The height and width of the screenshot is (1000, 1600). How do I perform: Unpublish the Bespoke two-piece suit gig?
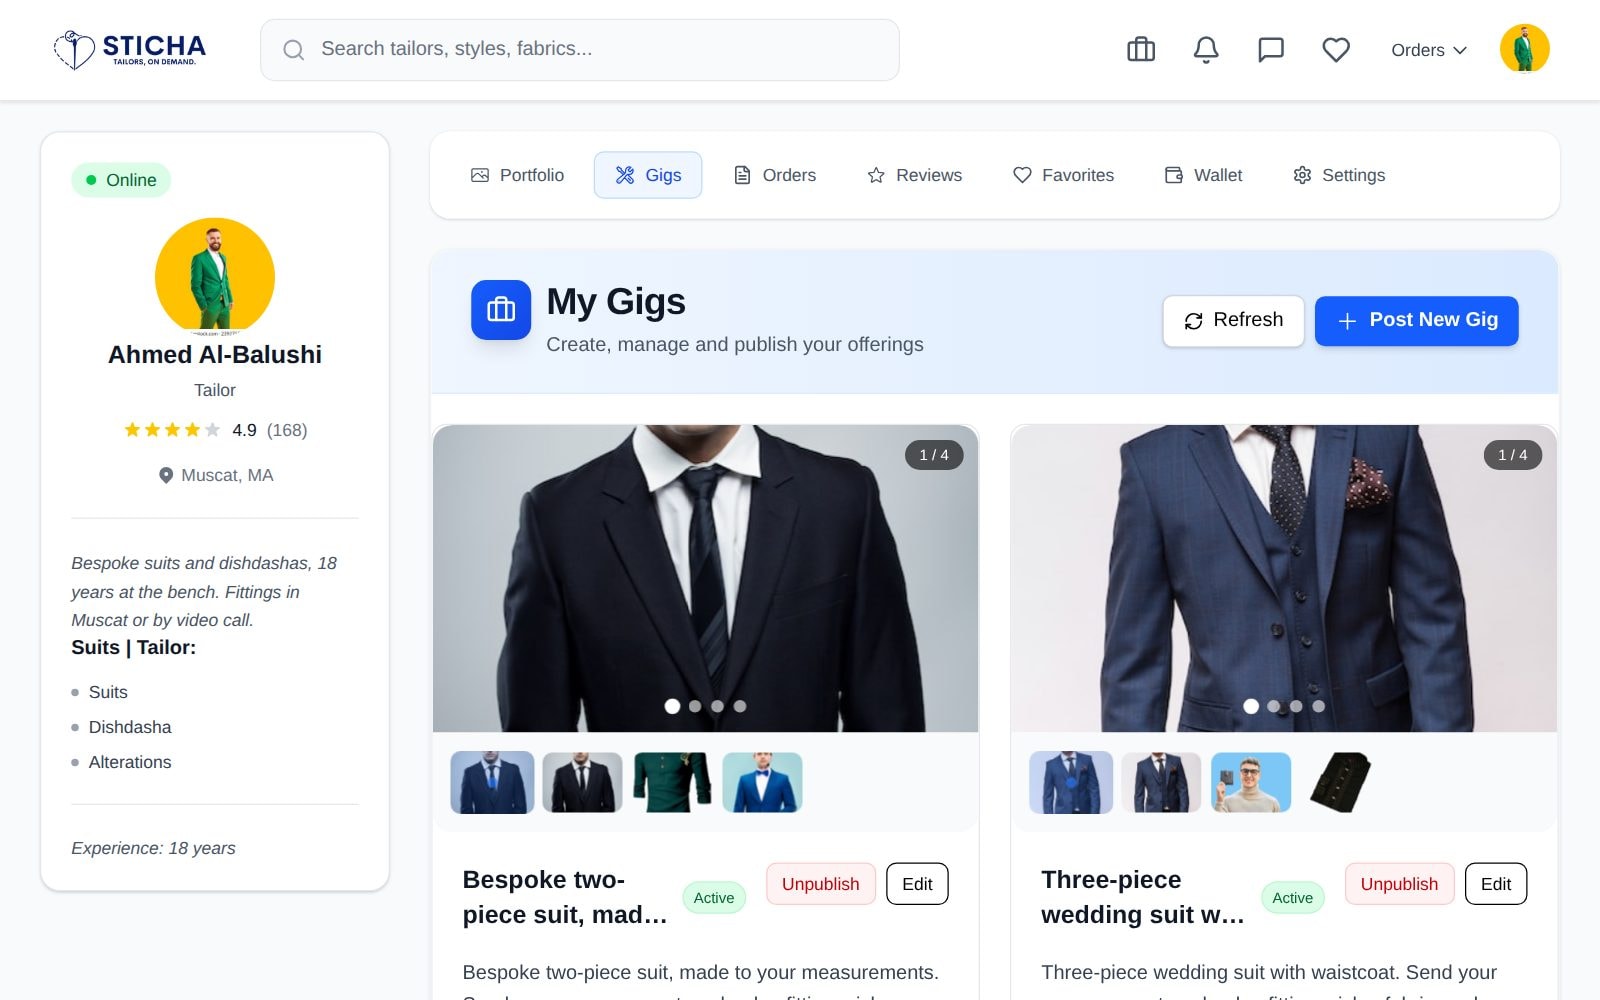coord(820,884)
